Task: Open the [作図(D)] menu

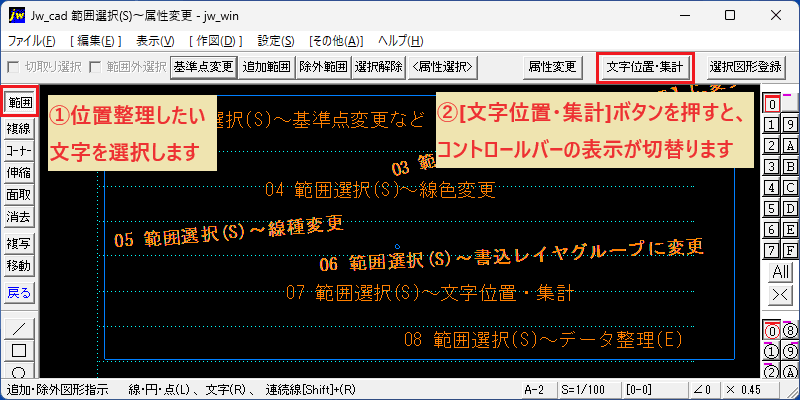Action: (215, 41)
